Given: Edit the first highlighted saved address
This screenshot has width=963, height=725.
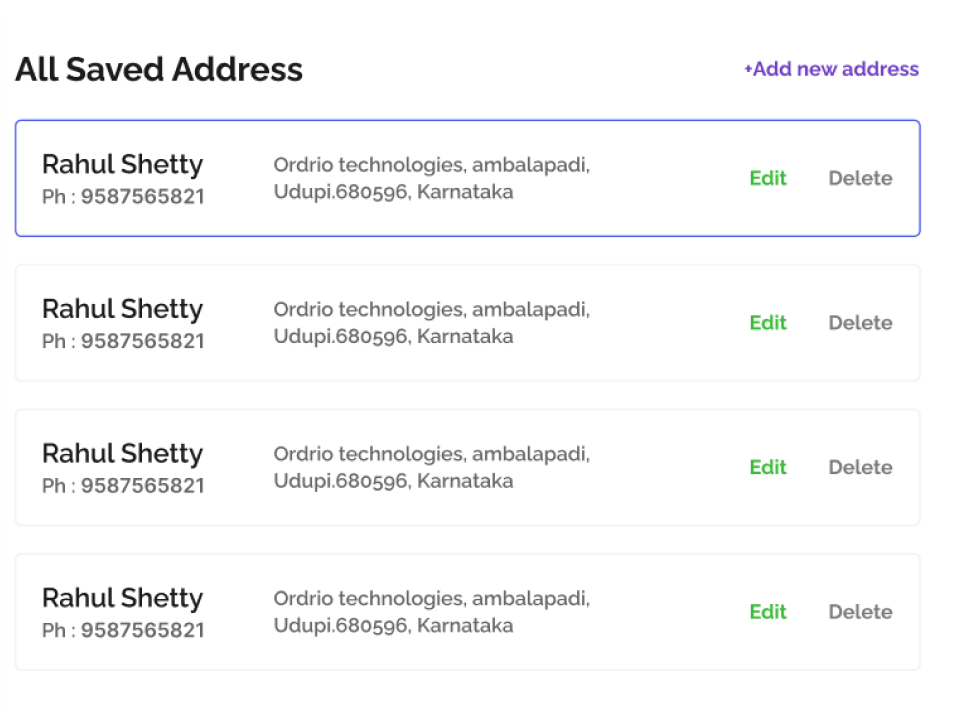Looking at the screenshot, I should tap(768, 178).
